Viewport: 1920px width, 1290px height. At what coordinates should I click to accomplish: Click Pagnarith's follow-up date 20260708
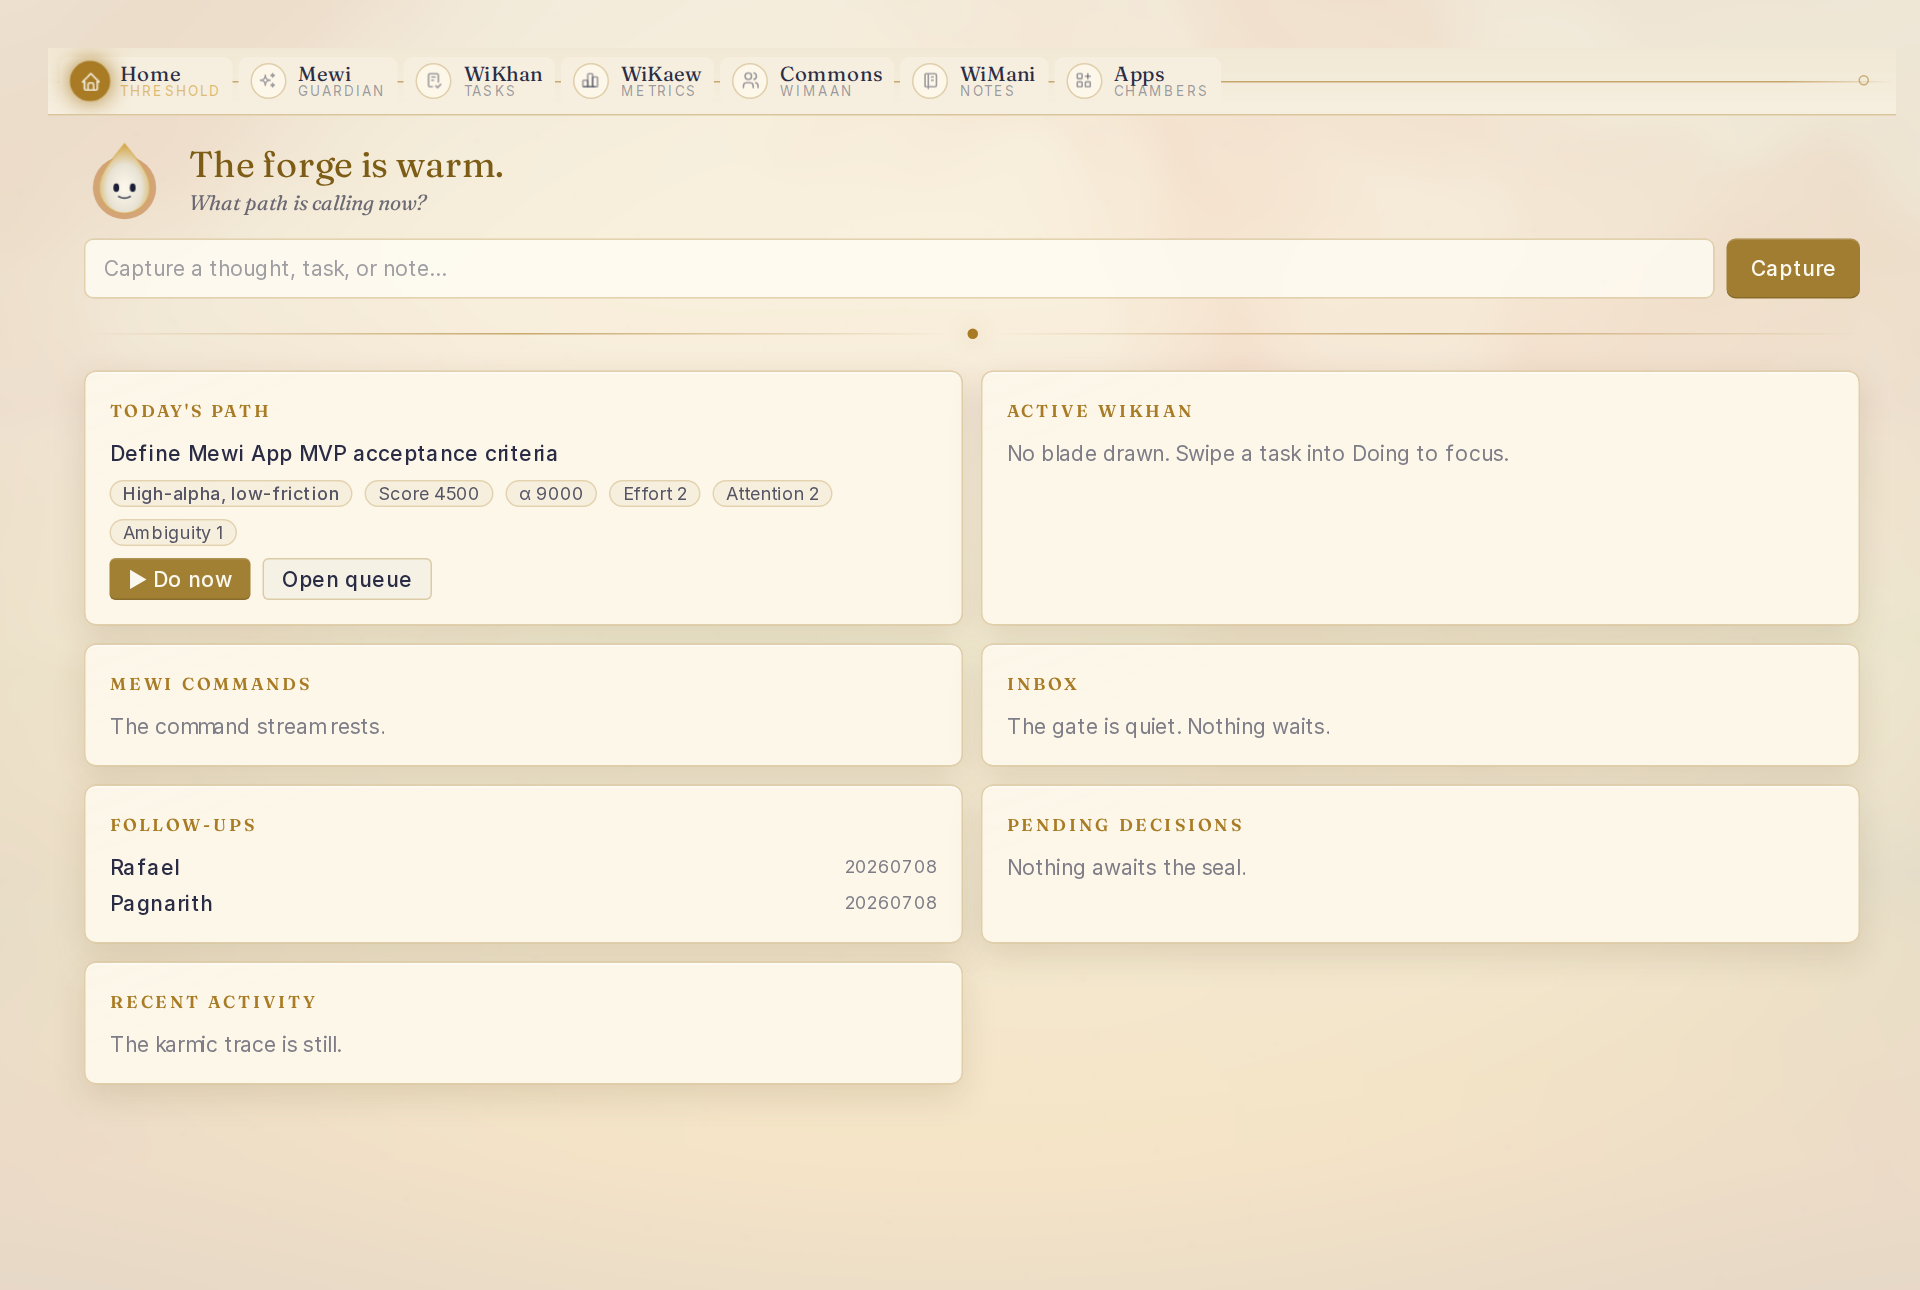(891, 903)
